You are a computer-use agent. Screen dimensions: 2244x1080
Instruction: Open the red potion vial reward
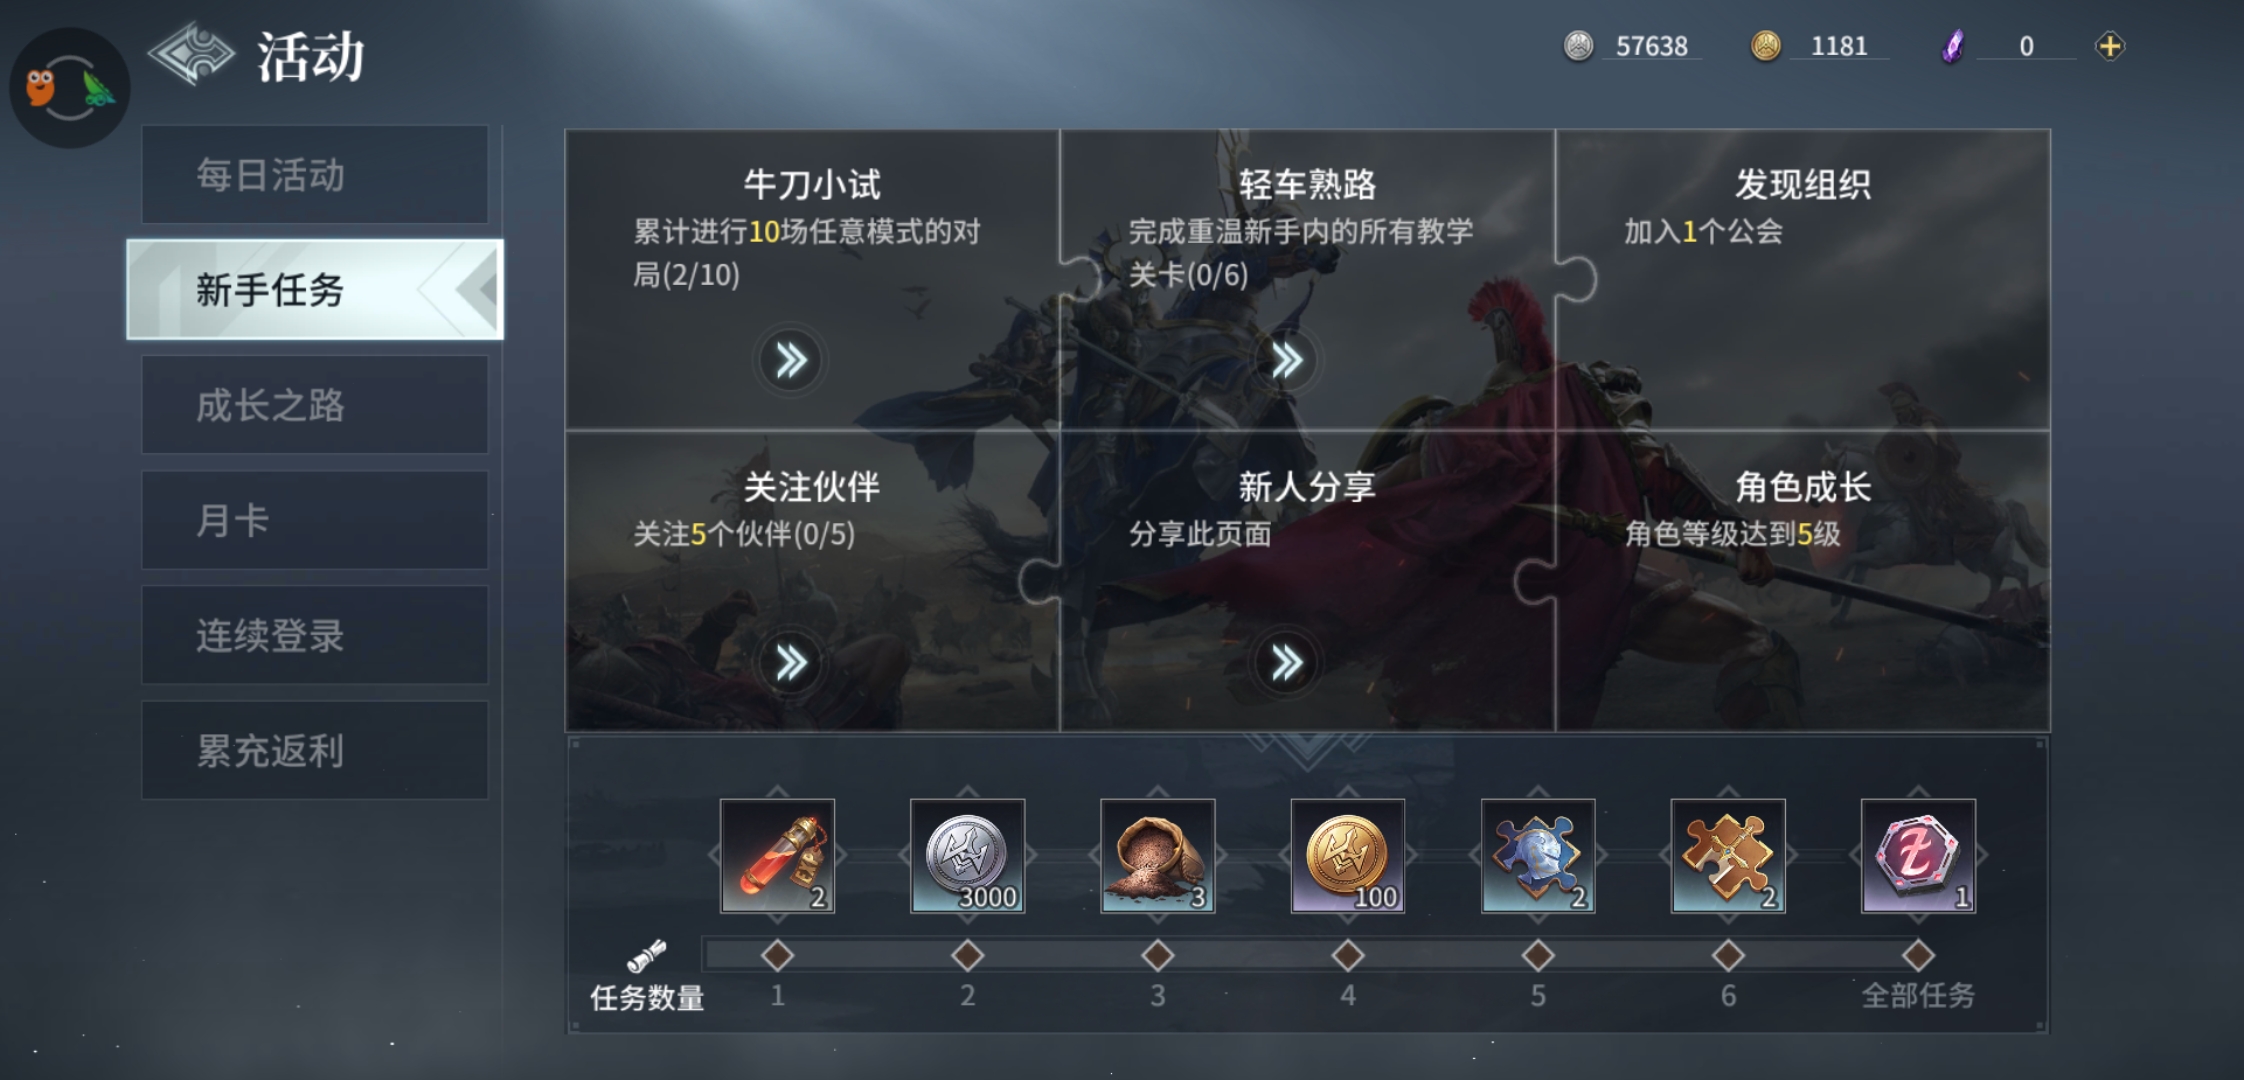(x=777, y=856)
